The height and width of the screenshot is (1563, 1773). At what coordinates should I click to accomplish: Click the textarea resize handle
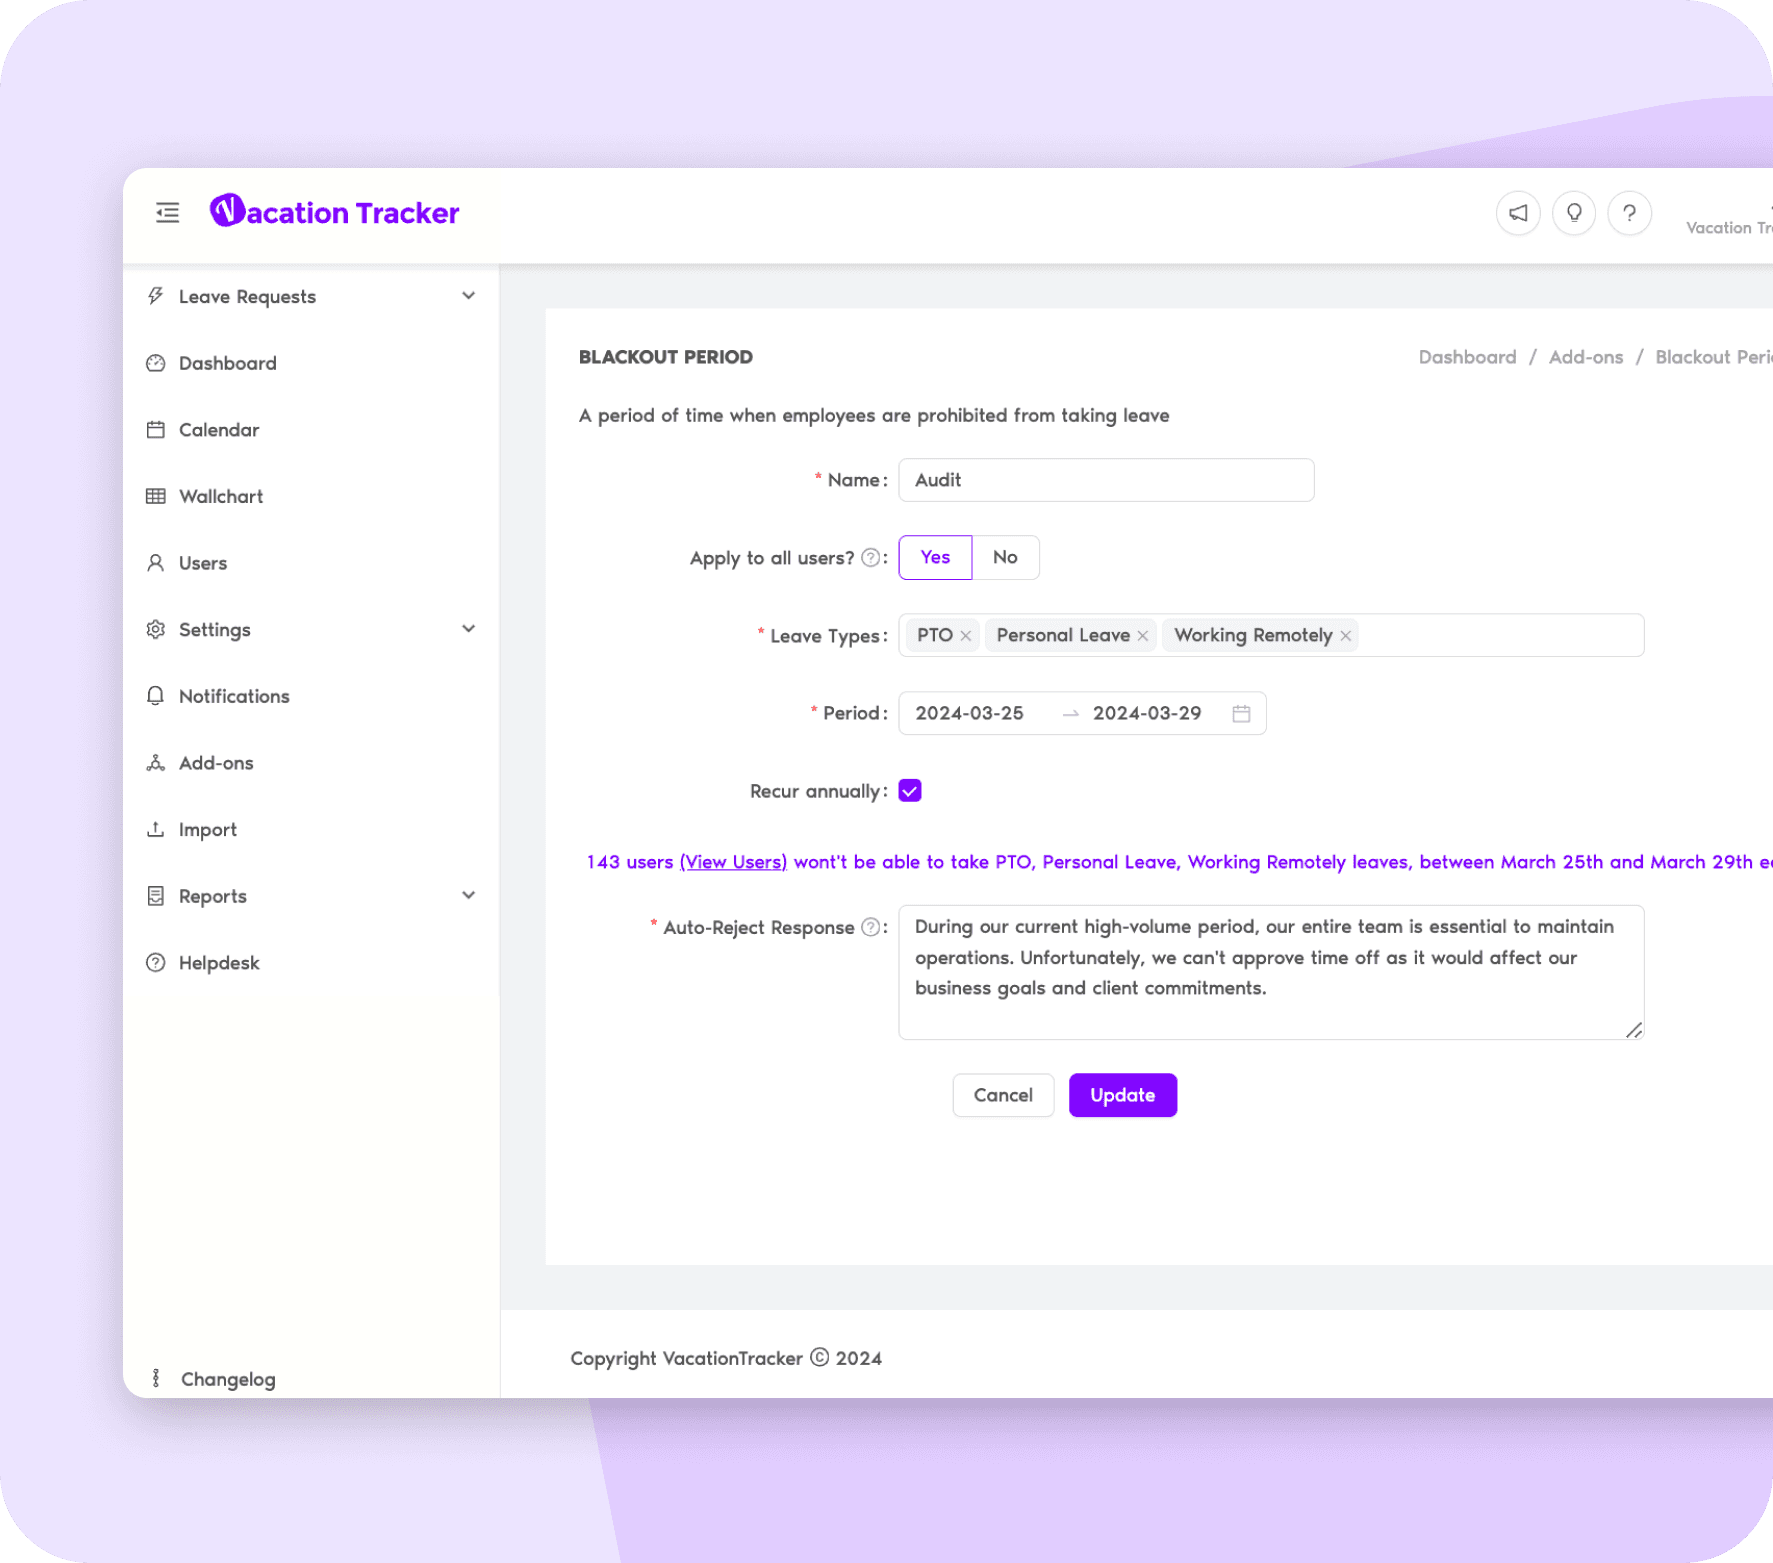(x=1634, y=1030)
